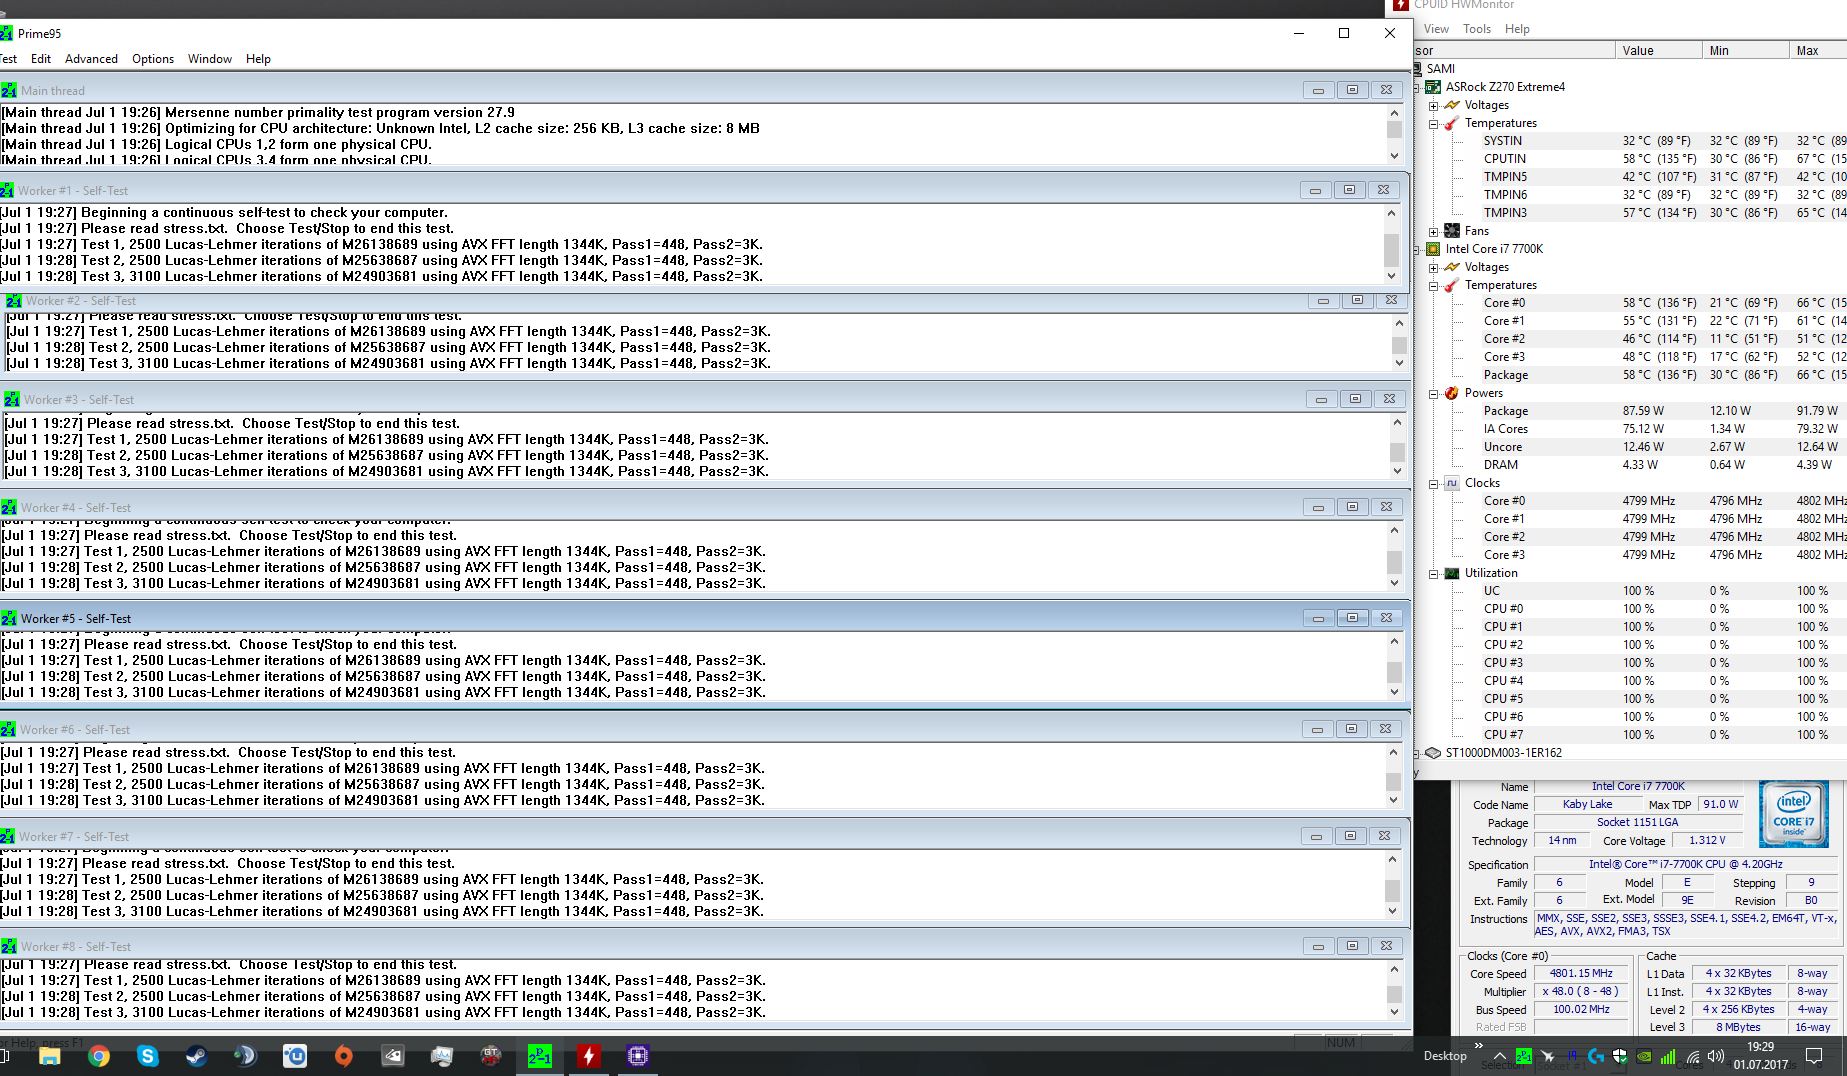Open the volume speaker tray icon

tap(1717, 1056)
